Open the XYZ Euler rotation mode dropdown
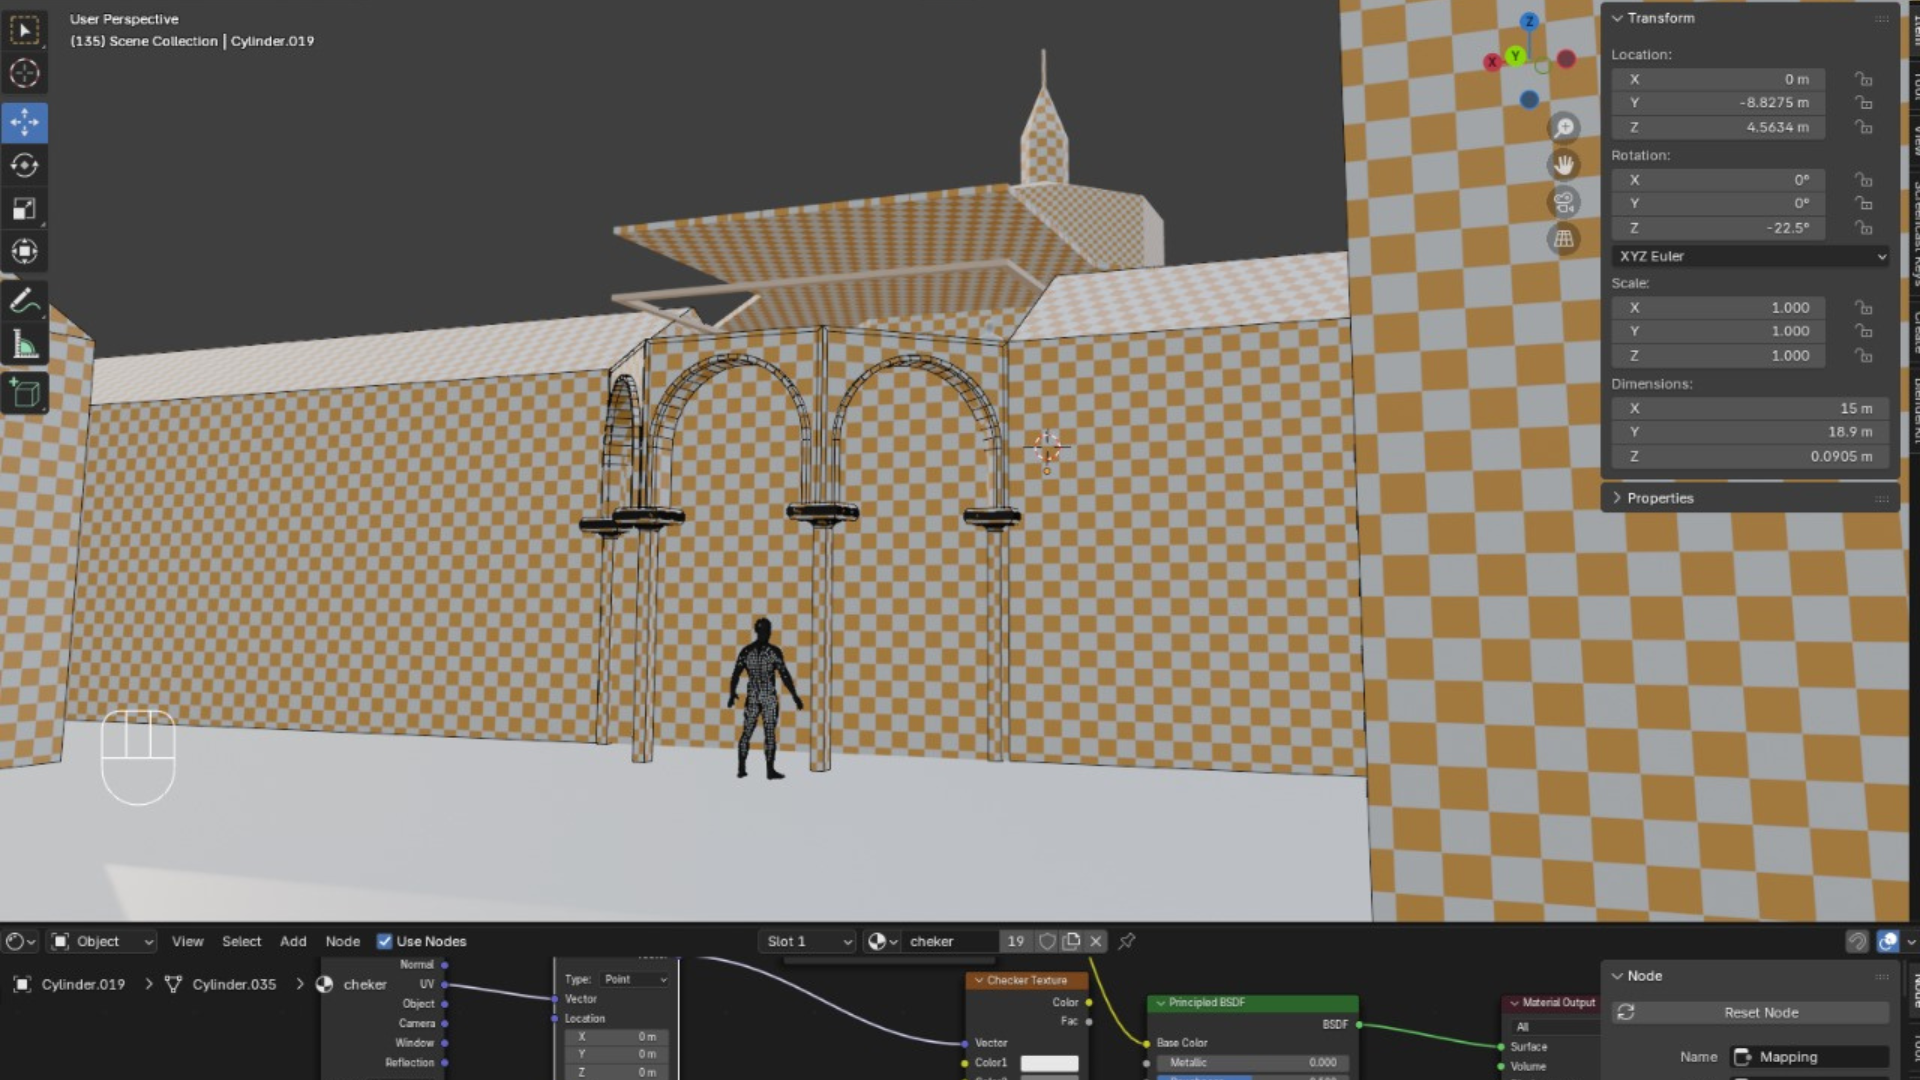 coord(1750,256)
